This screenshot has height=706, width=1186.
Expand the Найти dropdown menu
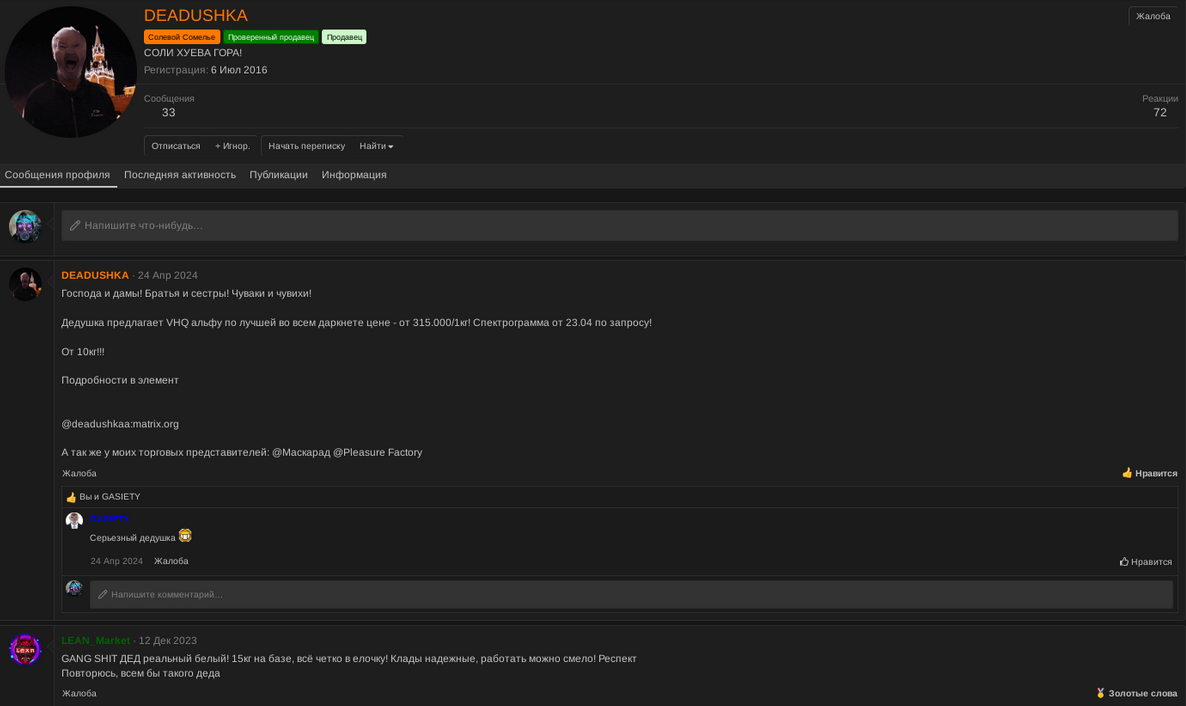pyautogui.click(x=376, y=146)
